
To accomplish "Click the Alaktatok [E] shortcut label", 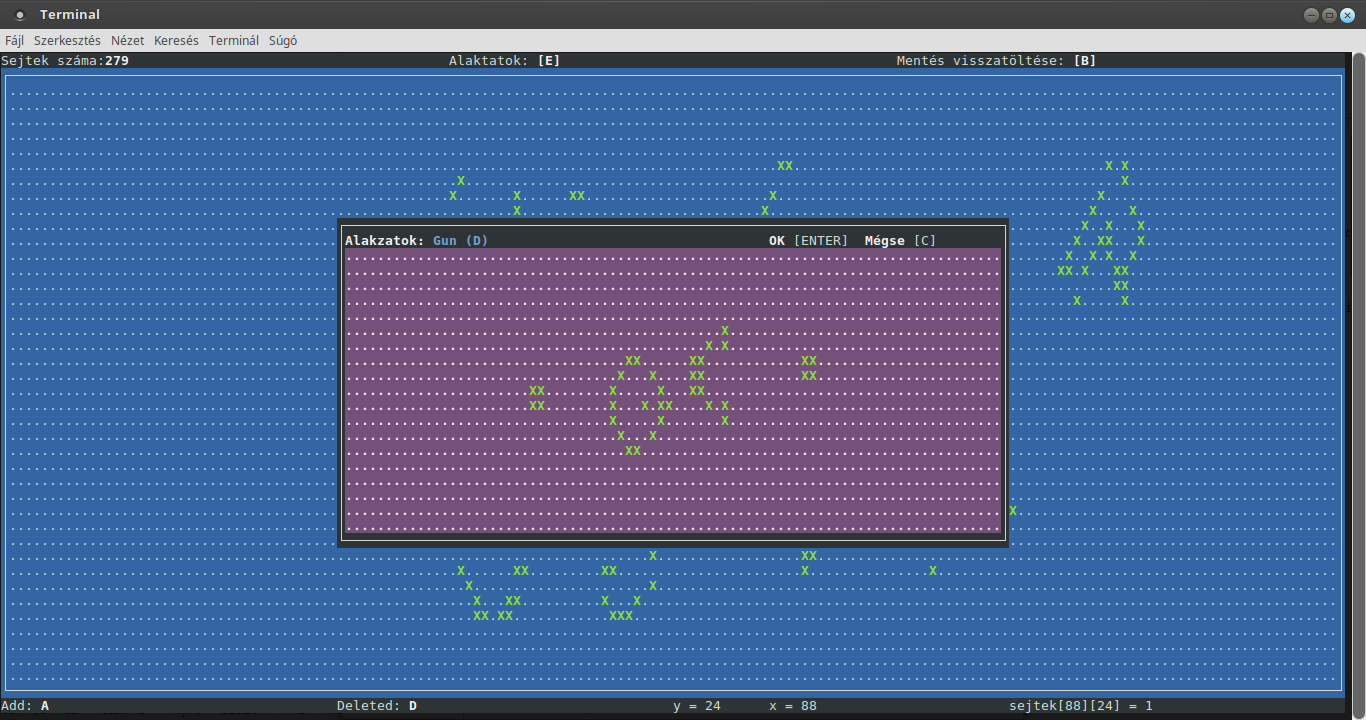I will [505, 60].
